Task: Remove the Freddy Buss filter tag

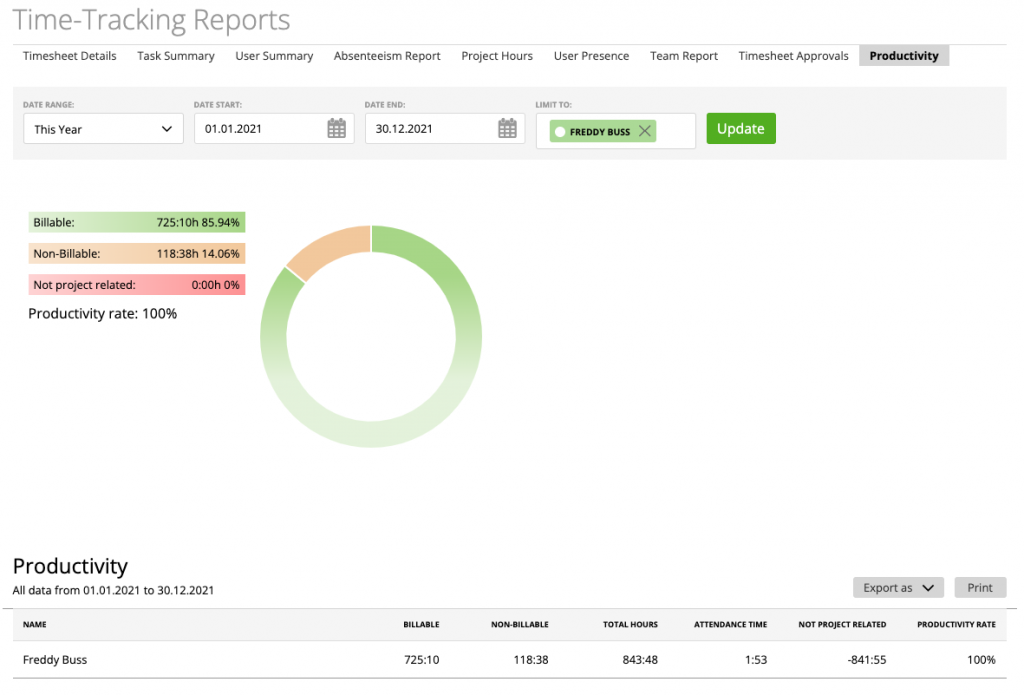Action: pos(644,130)
